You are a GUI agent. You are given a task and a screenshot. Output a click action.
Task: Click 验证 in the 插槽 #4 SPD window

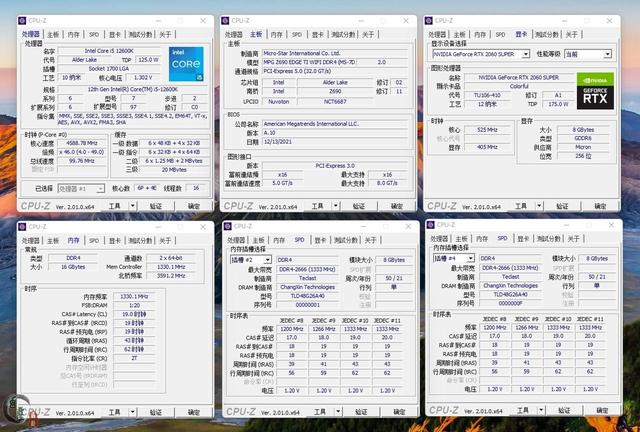click(564, 410)
